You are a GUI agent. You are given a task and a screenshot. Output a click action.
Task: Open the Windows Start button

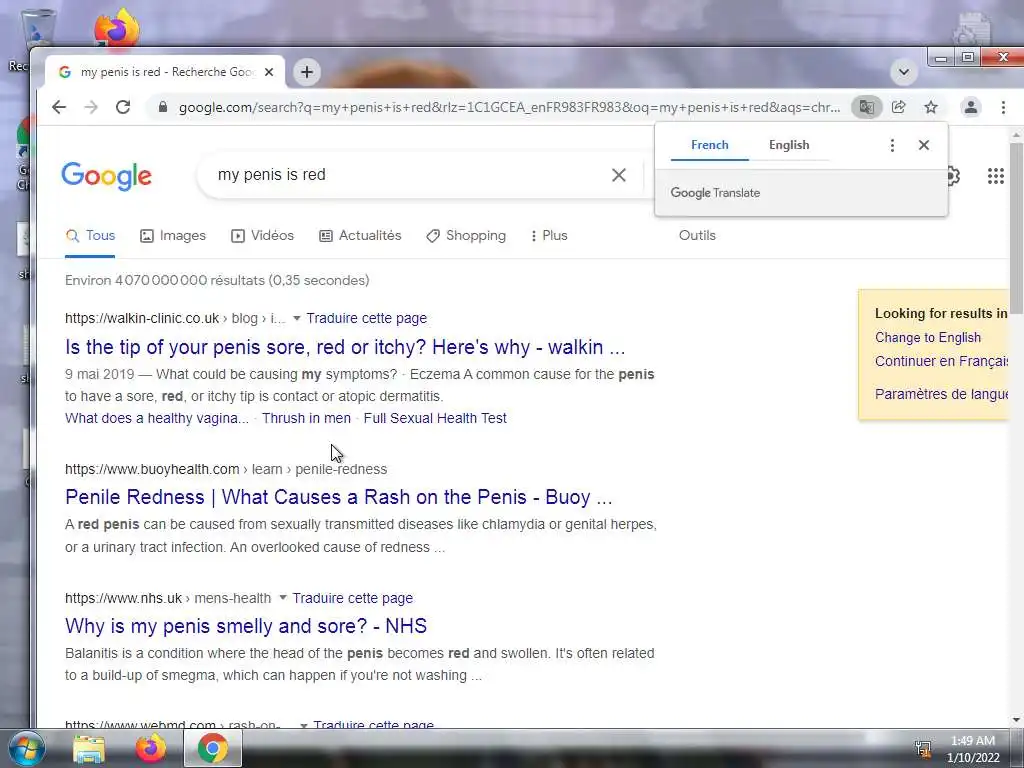pyautogui.click(x=26, y=749)
